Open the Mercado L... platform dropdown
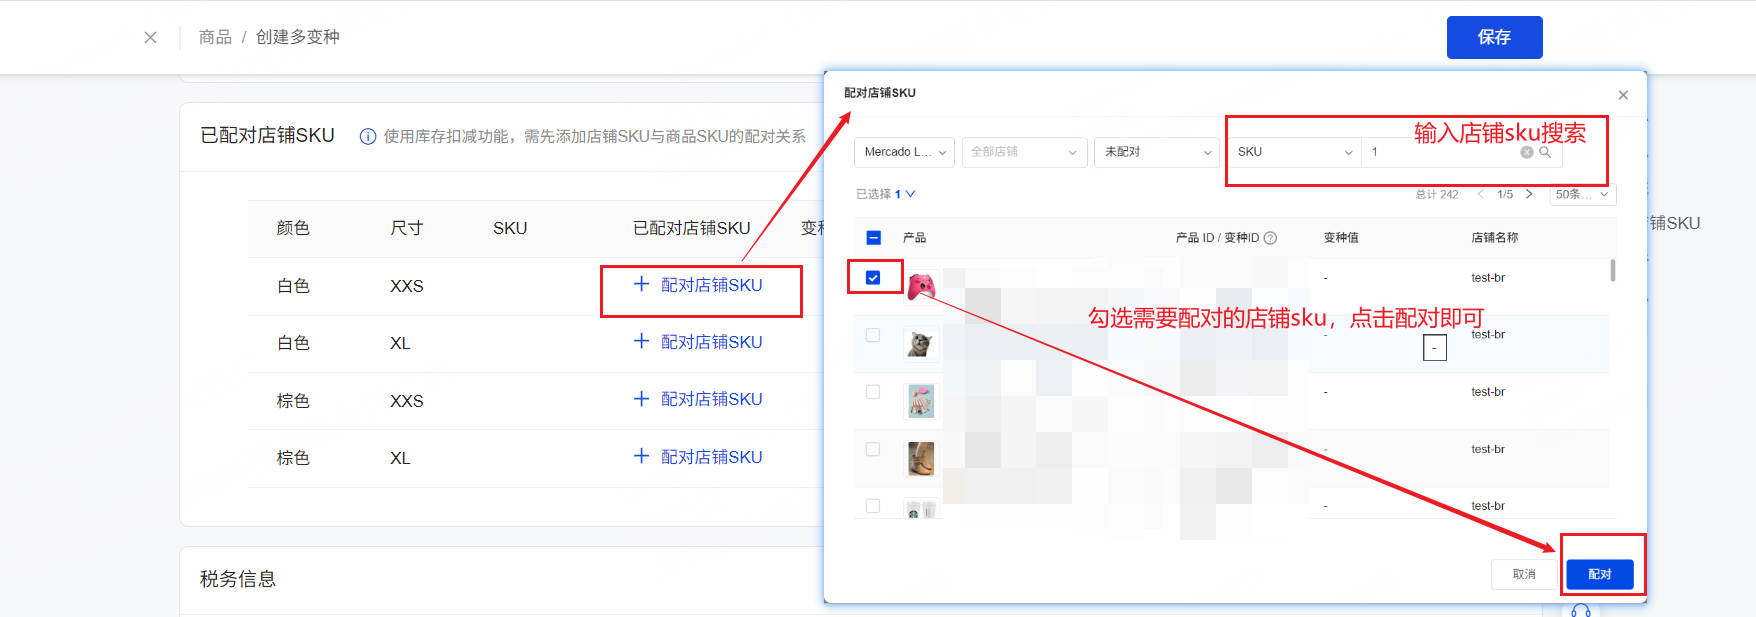Viewport: 1756px width, 617px height. [904, 152]
